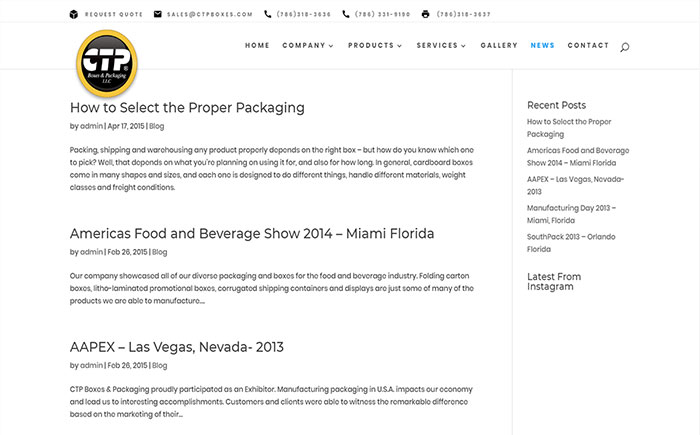The image size is (700, 435).
Task: Click Blog category on Apr 17 post
Action: (156, 126)
